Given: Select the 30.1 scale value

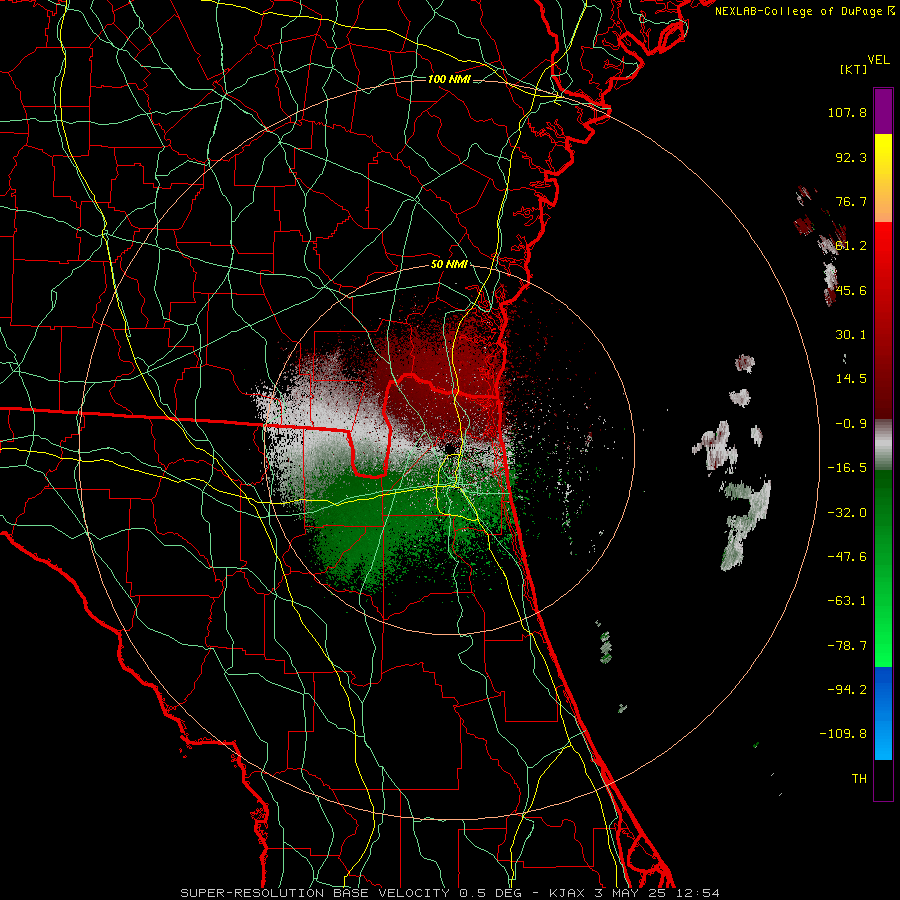Looking at the screenshot, I should click(851, 335).
